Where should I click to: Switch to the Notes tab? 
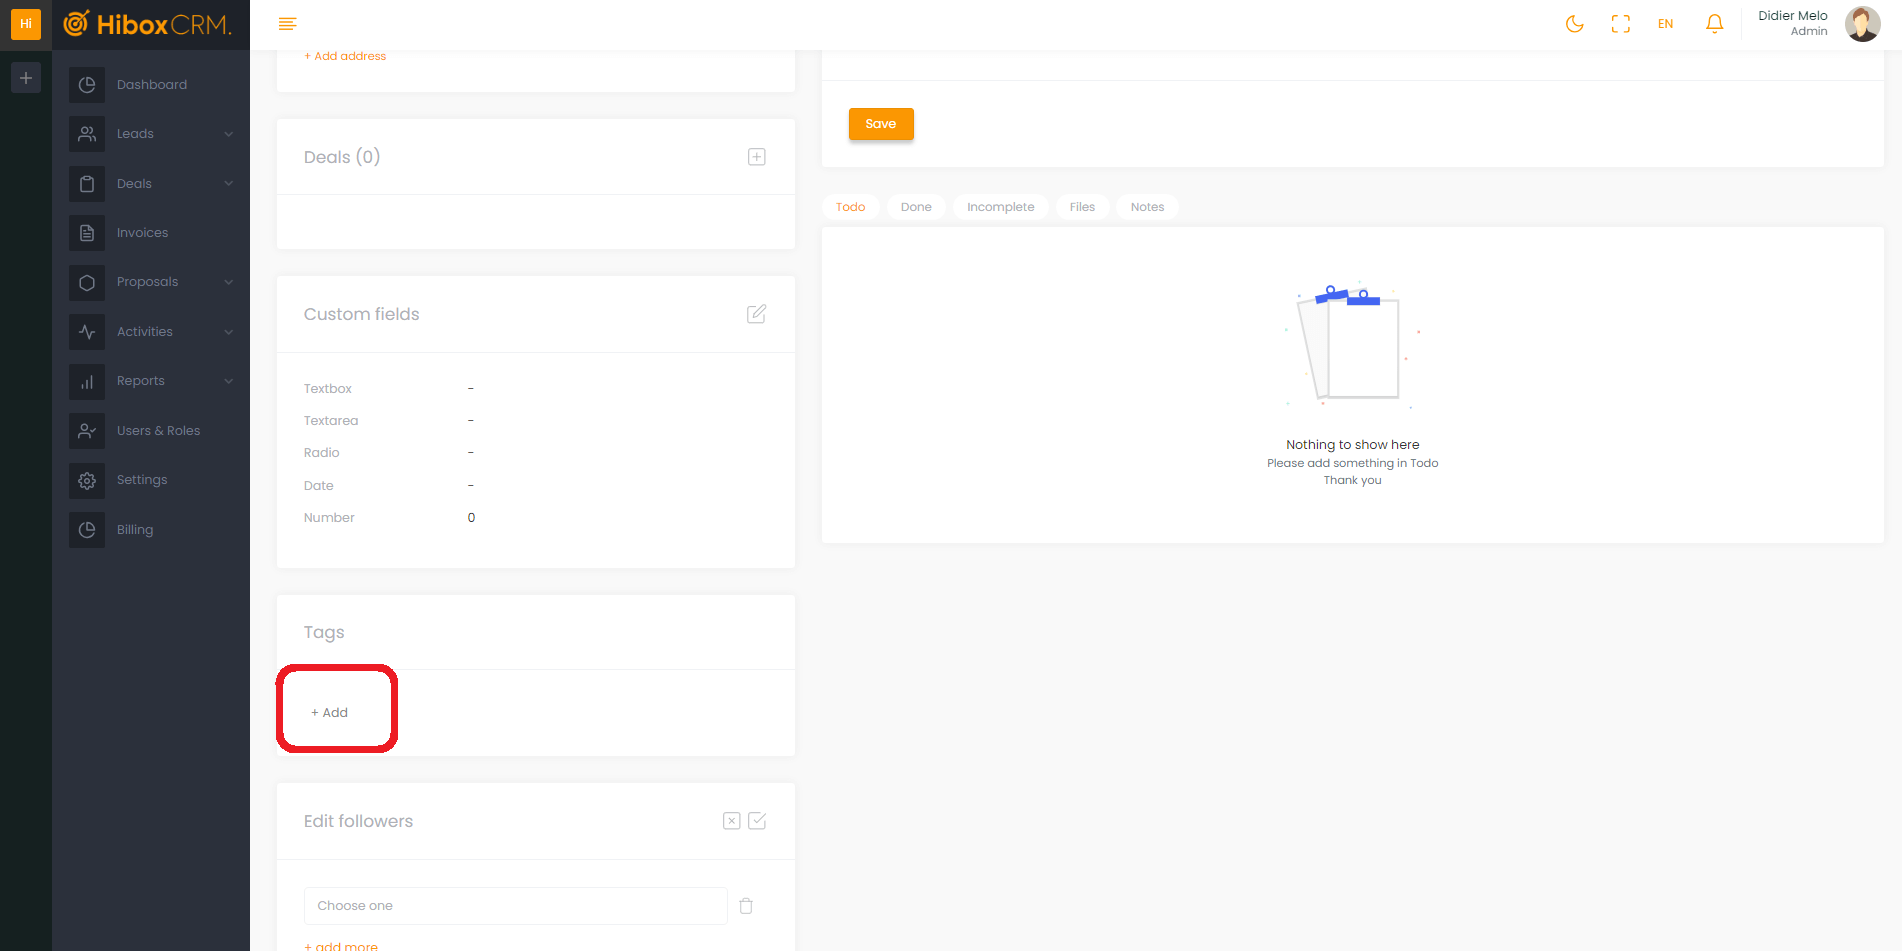pyautogui.click(x=1147, y=207)
